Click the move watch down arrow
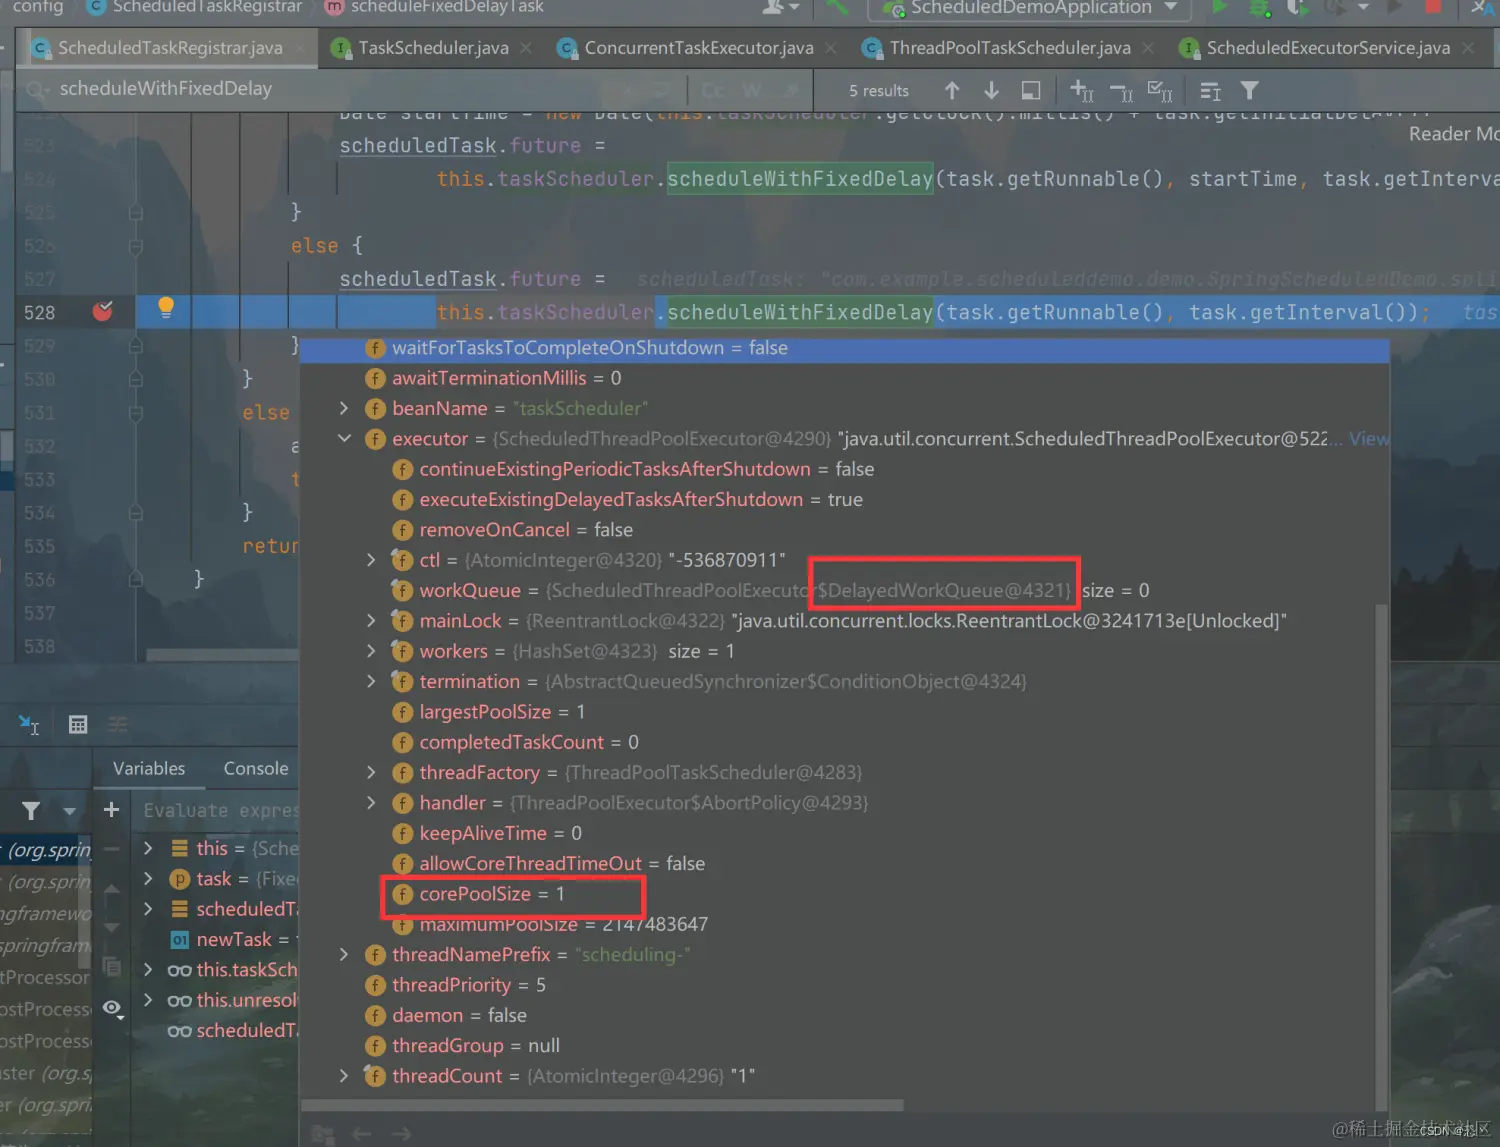Image resolution: width=1500 pixels, height=1147 pixels. (112, 927)
